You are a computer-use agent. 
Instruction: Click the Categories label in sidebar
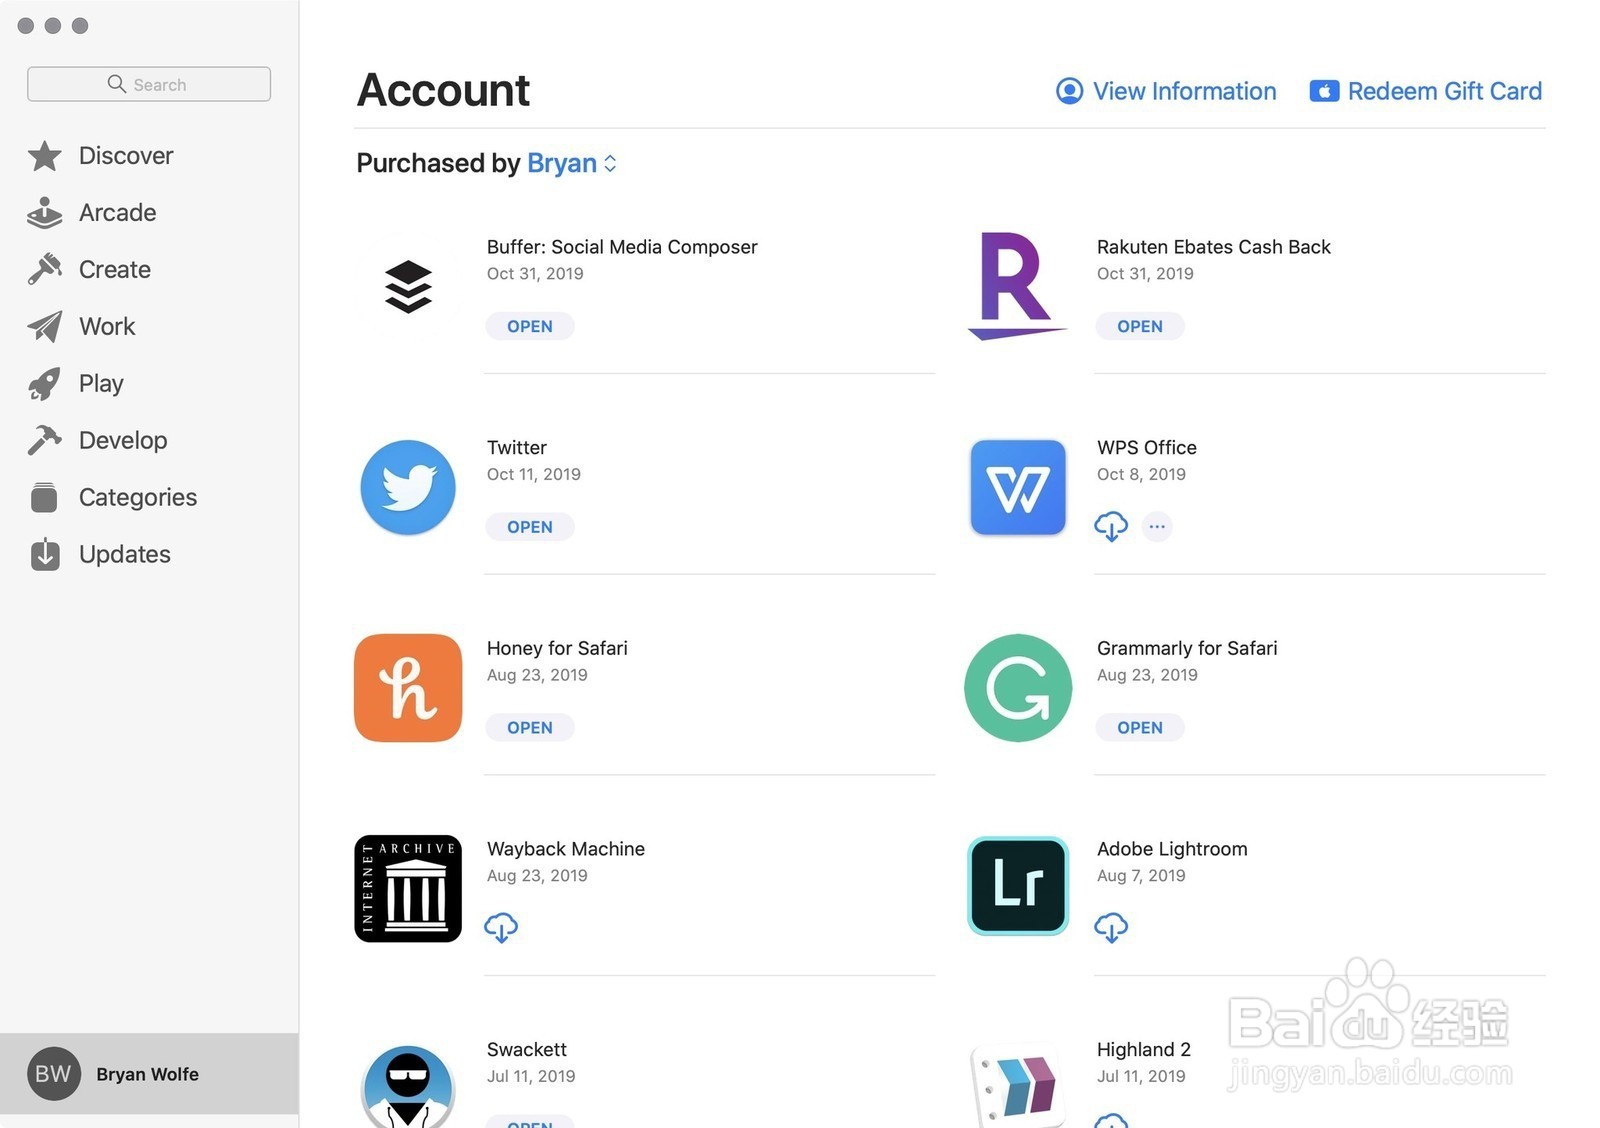click(138, 498)
